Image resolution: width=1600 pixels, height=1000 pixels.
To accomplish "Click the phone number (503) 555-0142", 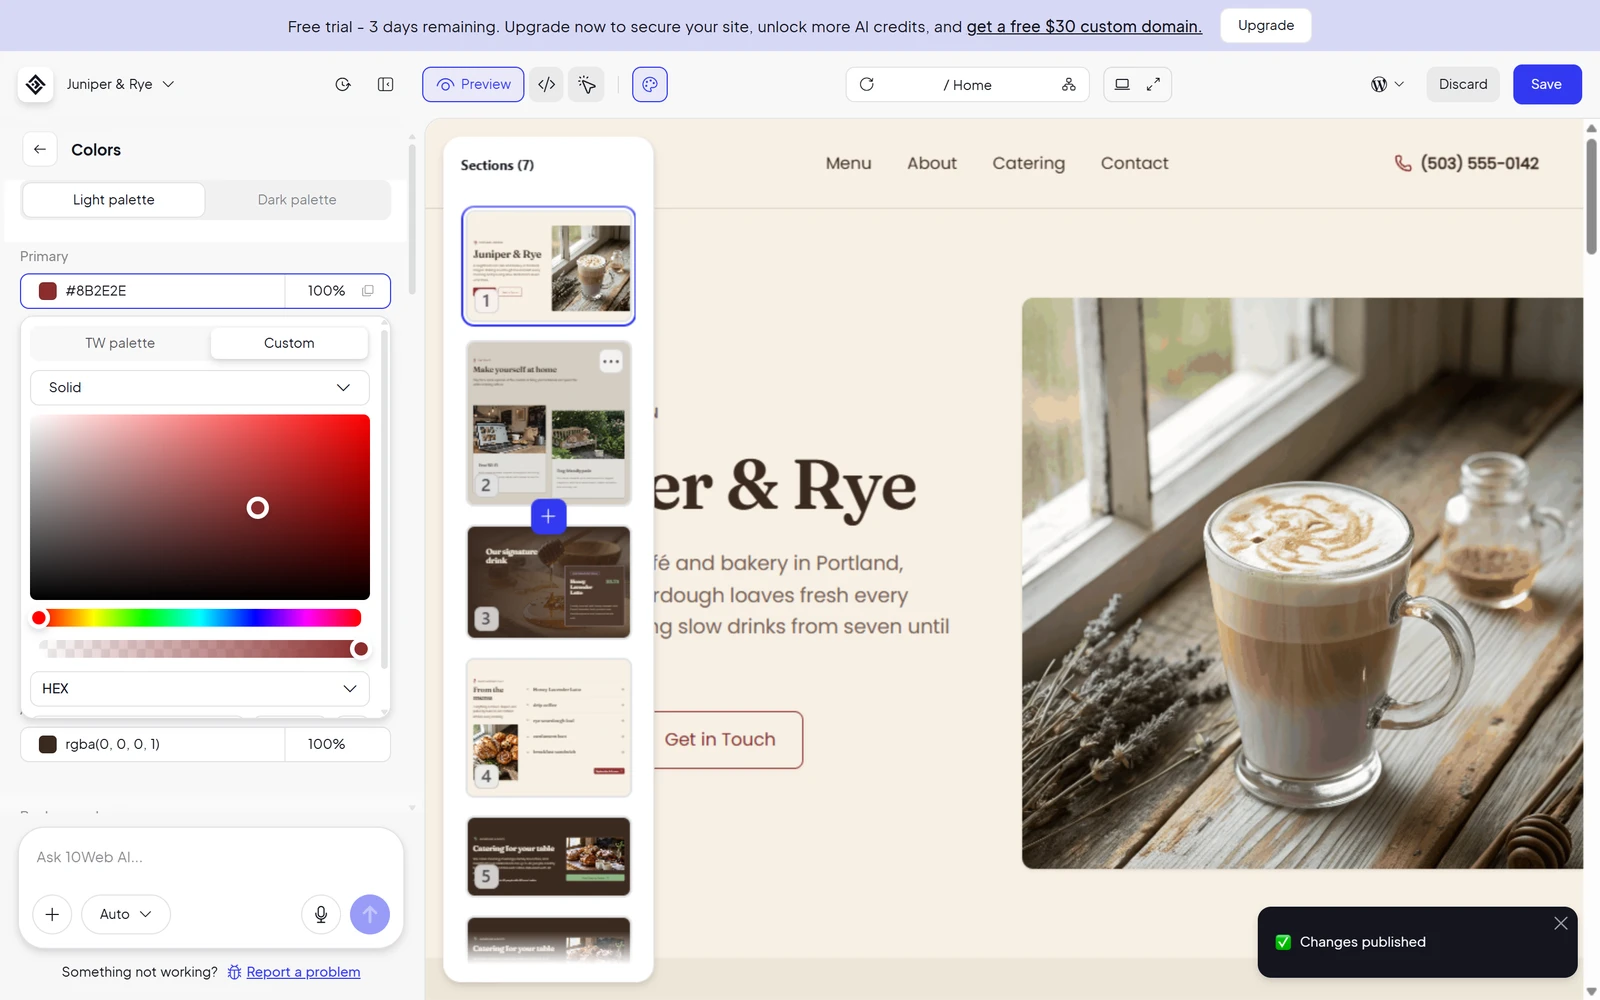I will [x=1479, y=163].
